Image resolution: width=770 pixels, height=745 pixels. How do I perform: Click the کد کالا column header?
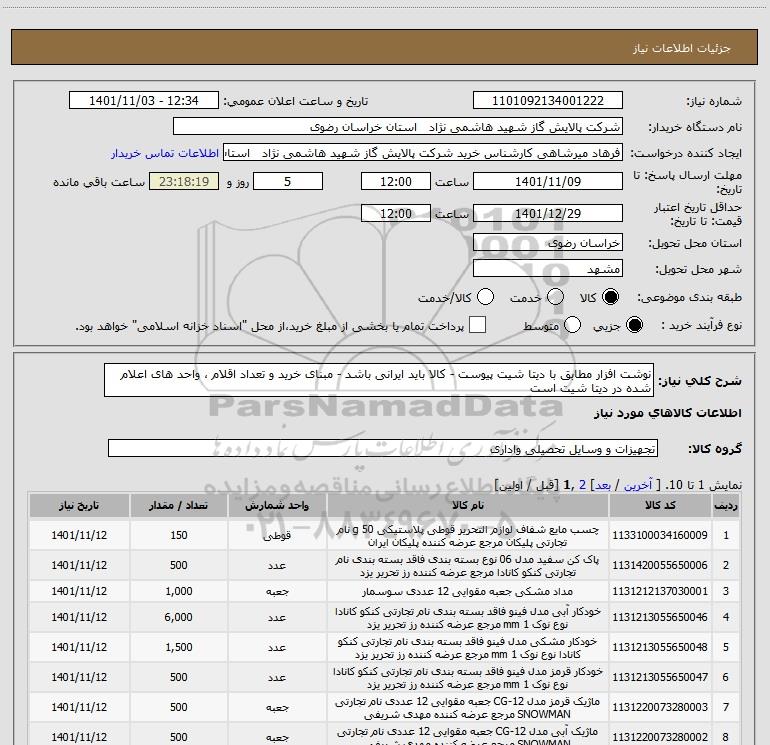pyautogui.click(x=659, y=507)
